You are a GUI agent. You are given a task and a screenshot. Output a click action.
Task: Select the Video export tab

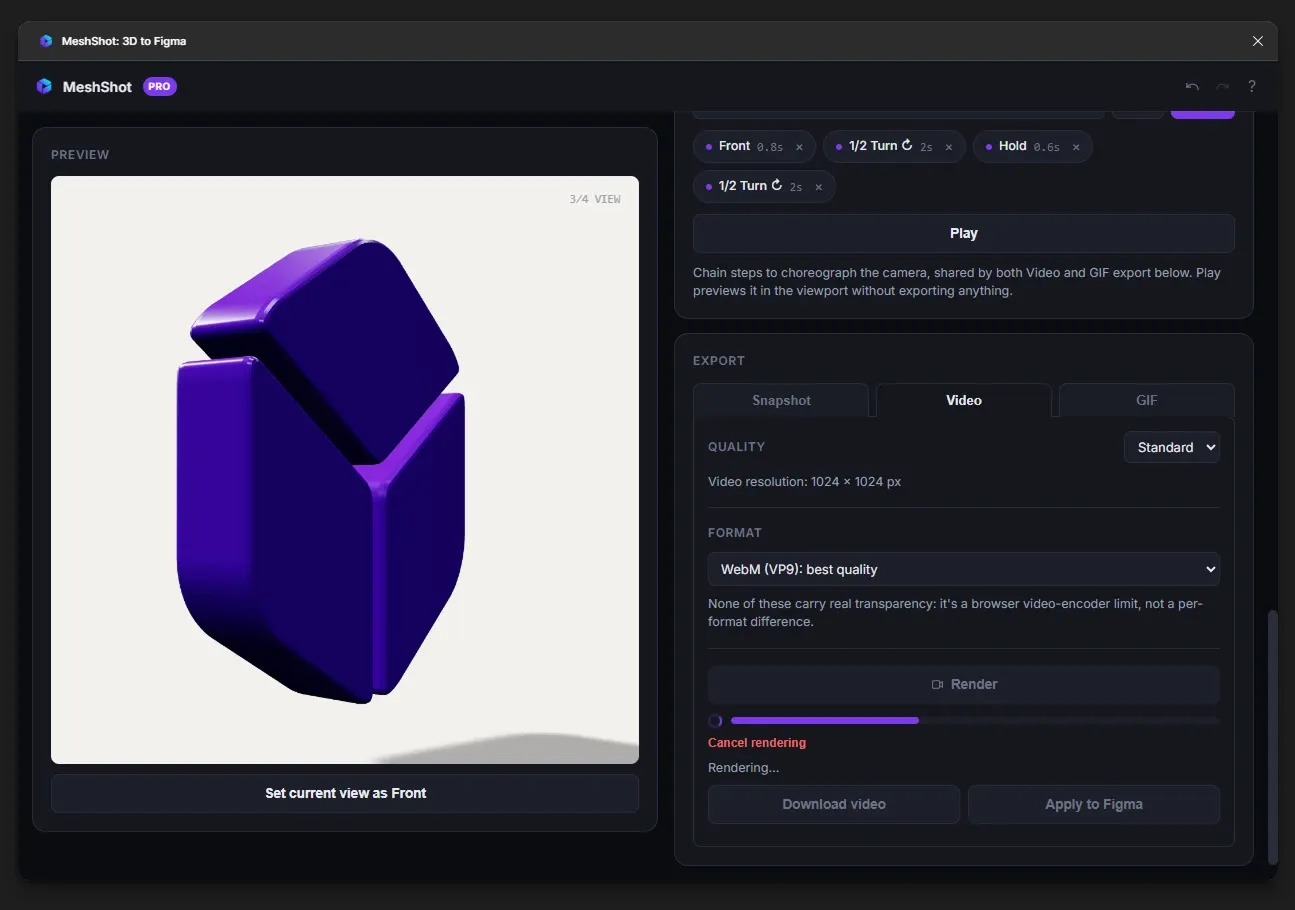964,400
